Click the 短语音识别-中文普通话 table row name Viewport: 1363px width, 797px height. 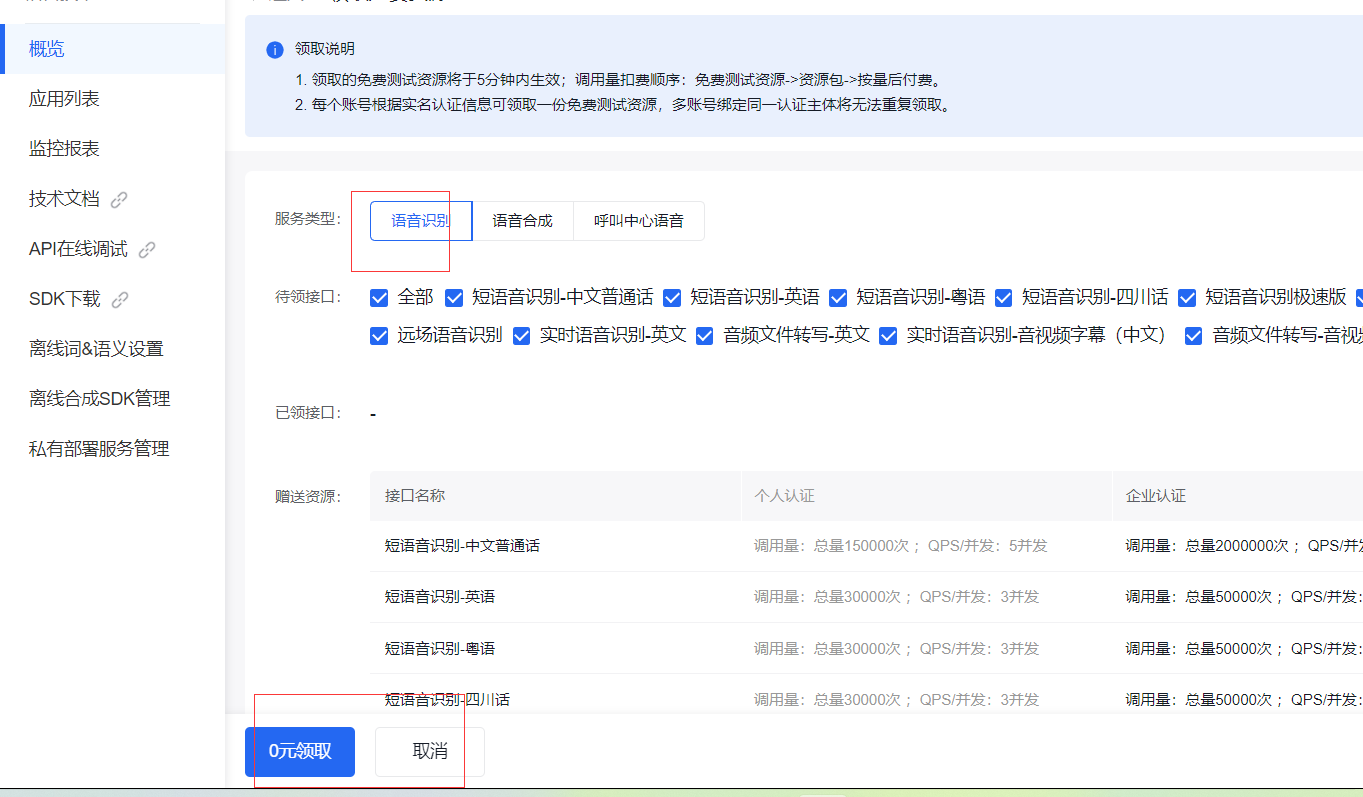(x=463, y=546)
